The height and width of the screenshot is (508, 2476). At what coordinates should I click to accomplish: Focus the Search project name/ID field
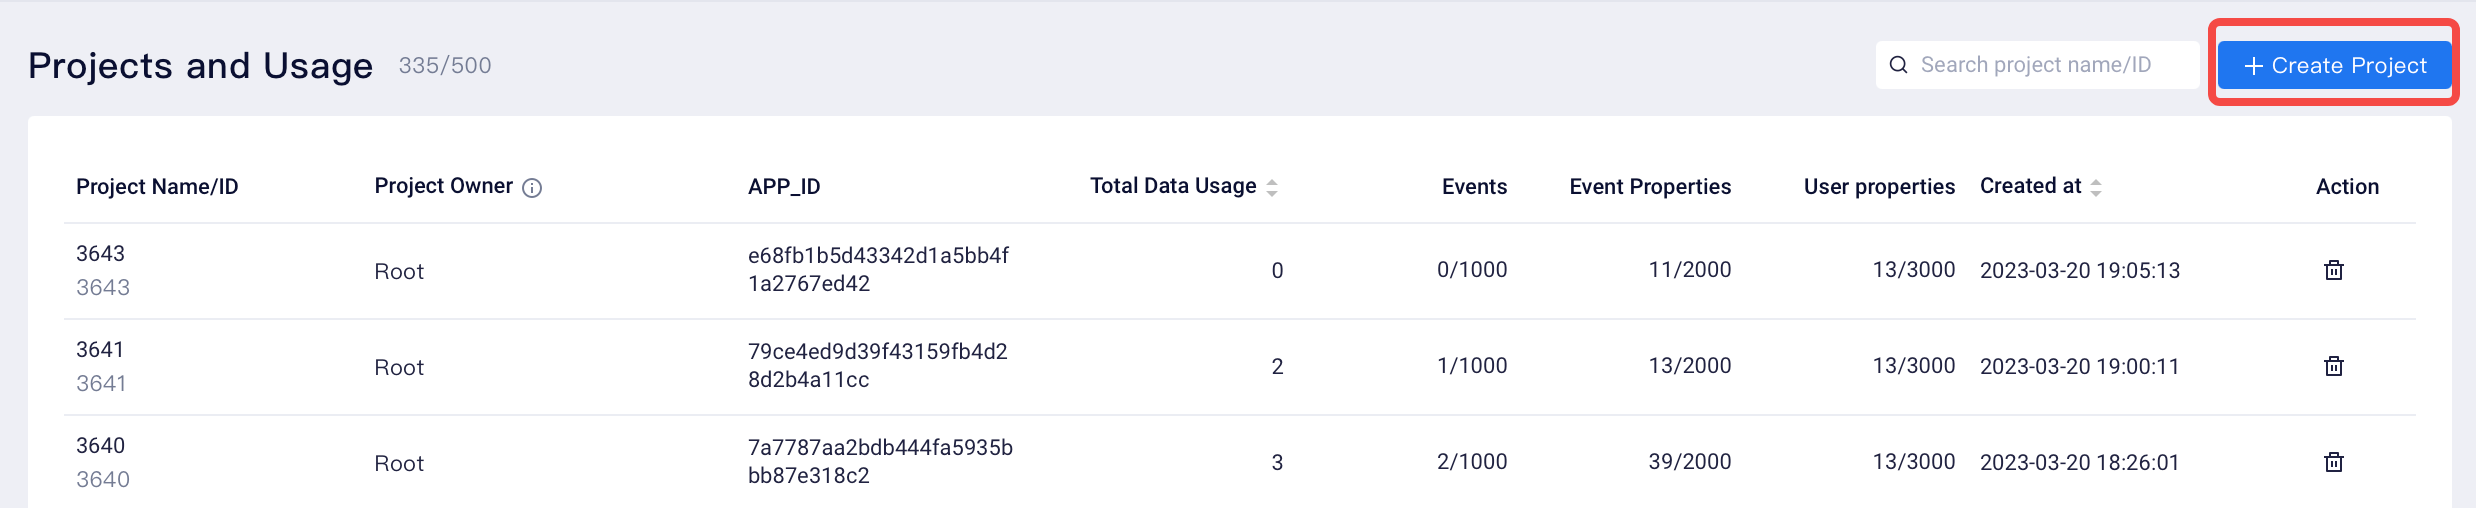coord(2037,65)
